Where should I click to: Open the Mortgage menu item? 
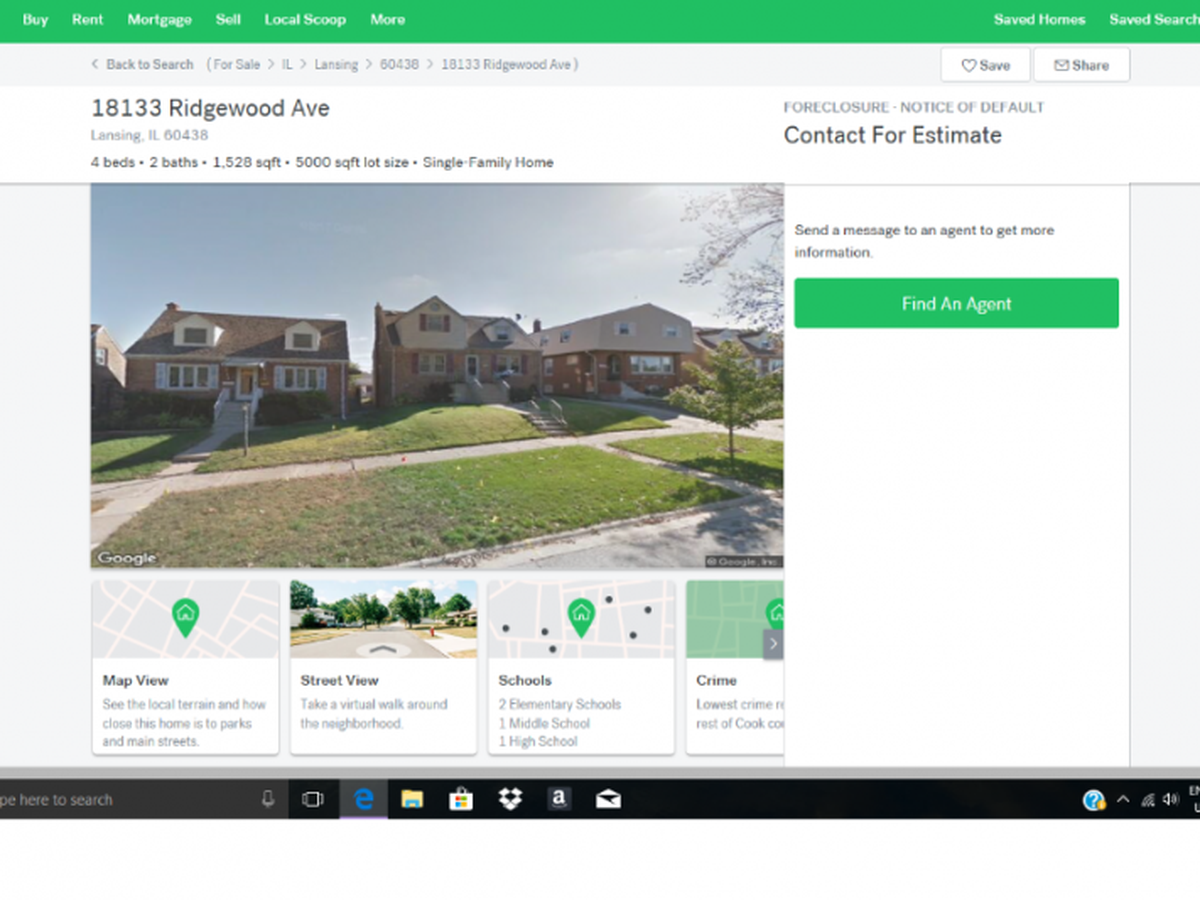[x=159, y=19]
